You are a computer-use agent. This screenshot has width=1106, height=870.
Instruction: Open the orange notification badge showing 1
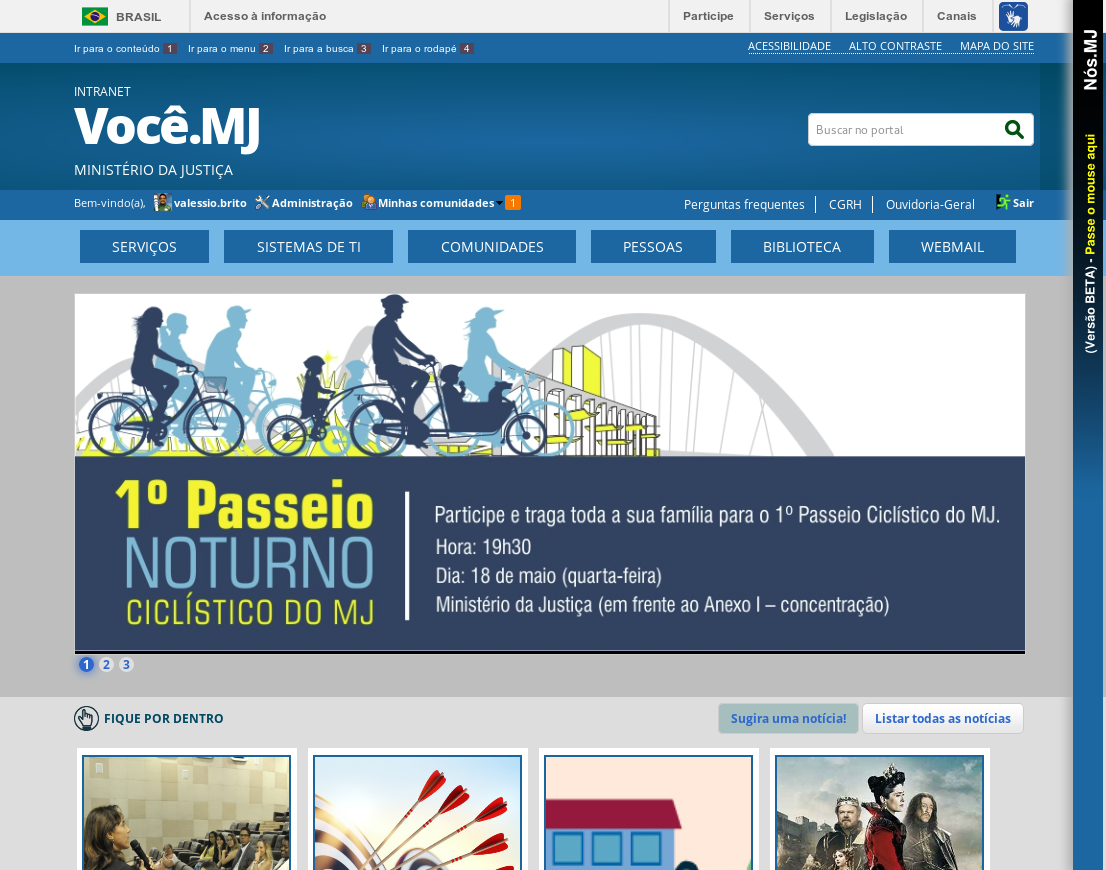tap(513, 203)
